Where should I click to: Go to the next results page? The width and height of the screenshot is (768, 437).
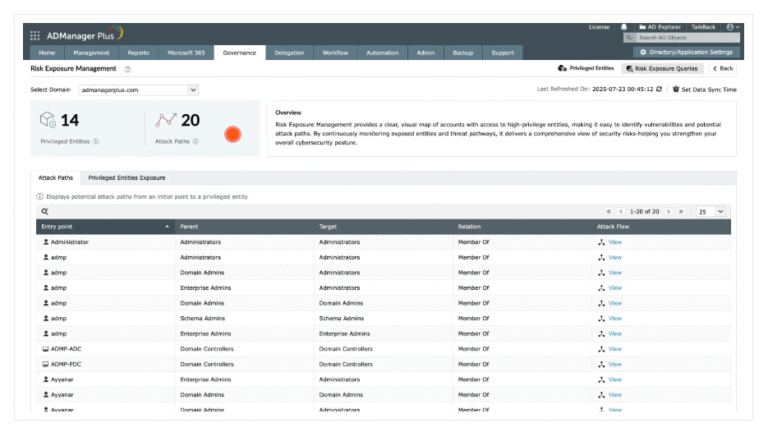coord(669,212)
